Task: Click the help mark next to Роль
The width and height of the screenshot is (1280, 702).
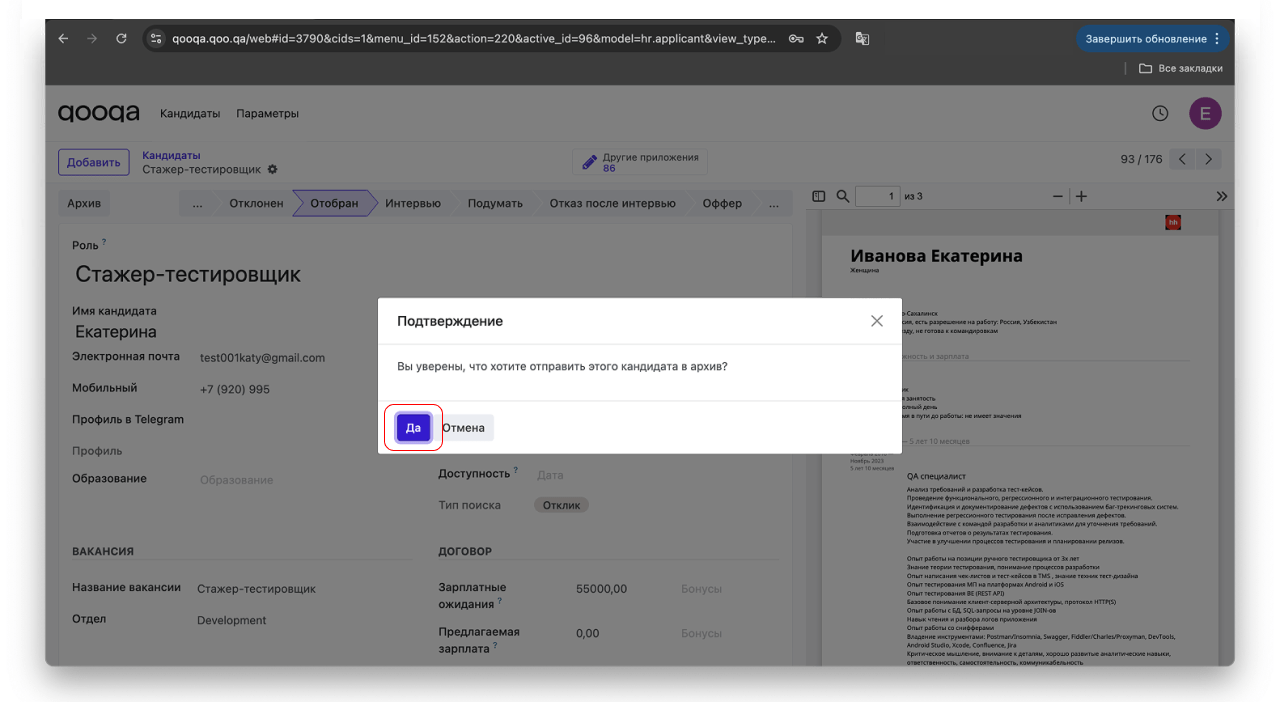Action: (x=104, y=242)
